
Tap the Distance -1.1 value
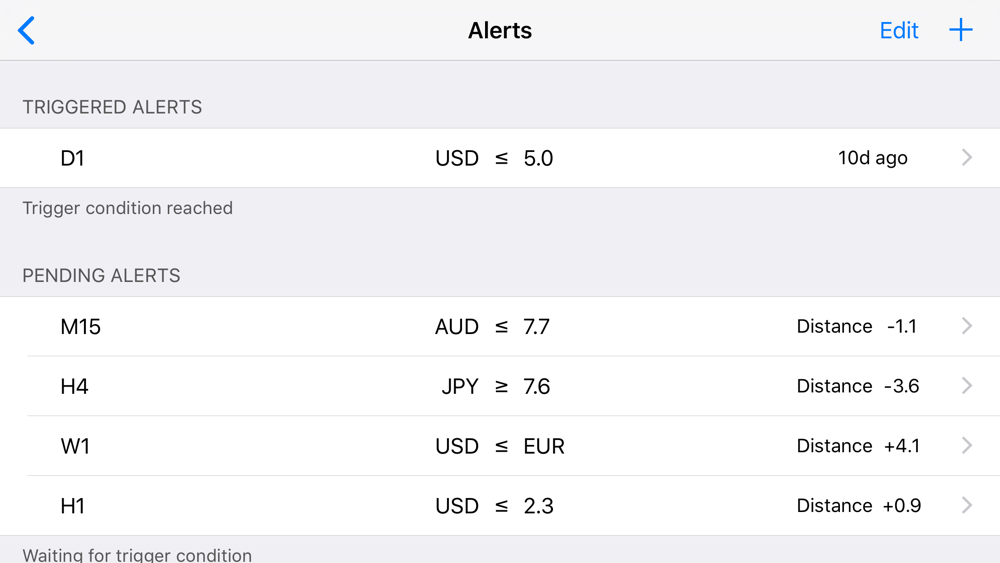[x=856, y=327]
